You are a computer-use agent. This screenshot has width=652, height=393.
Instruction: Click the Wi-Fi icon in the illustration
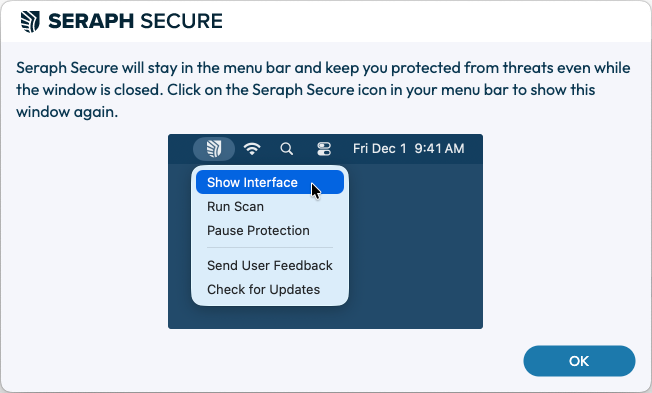point(252,148)
